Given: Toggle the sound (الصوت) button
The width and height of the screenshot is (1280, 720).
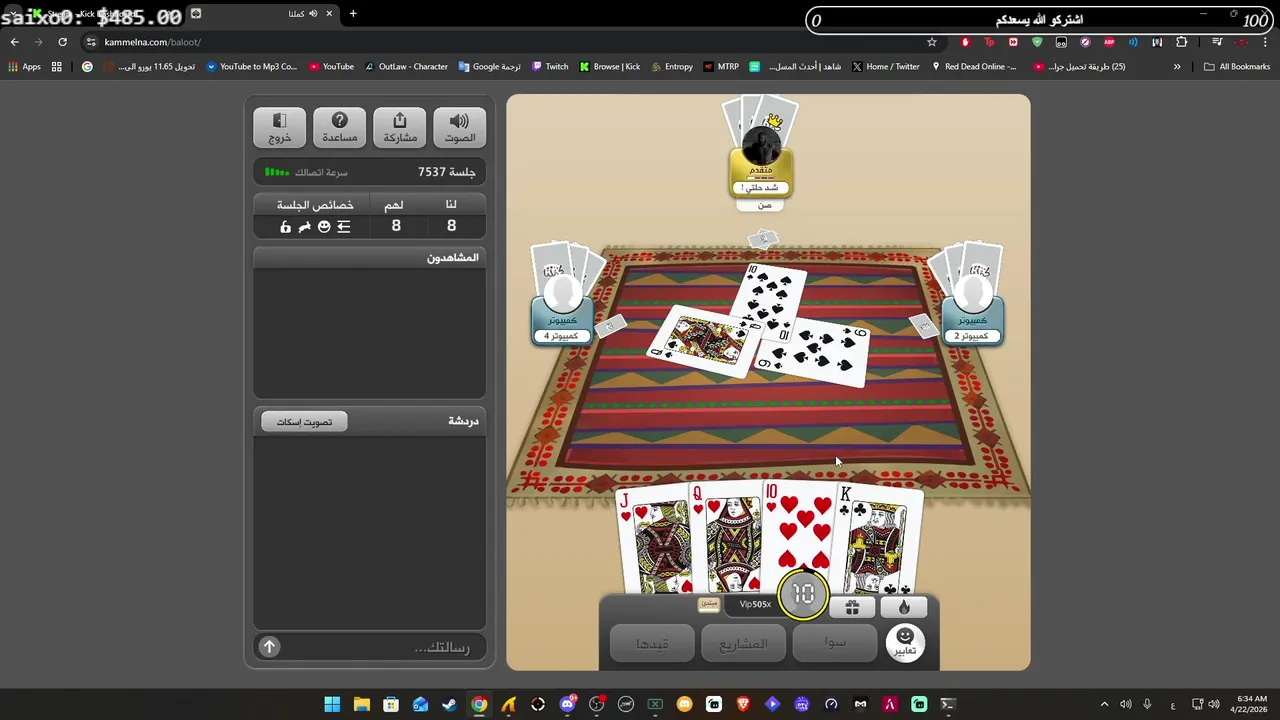Looking at the screenshot, I should pyautogui.click(x=459, y=128).
